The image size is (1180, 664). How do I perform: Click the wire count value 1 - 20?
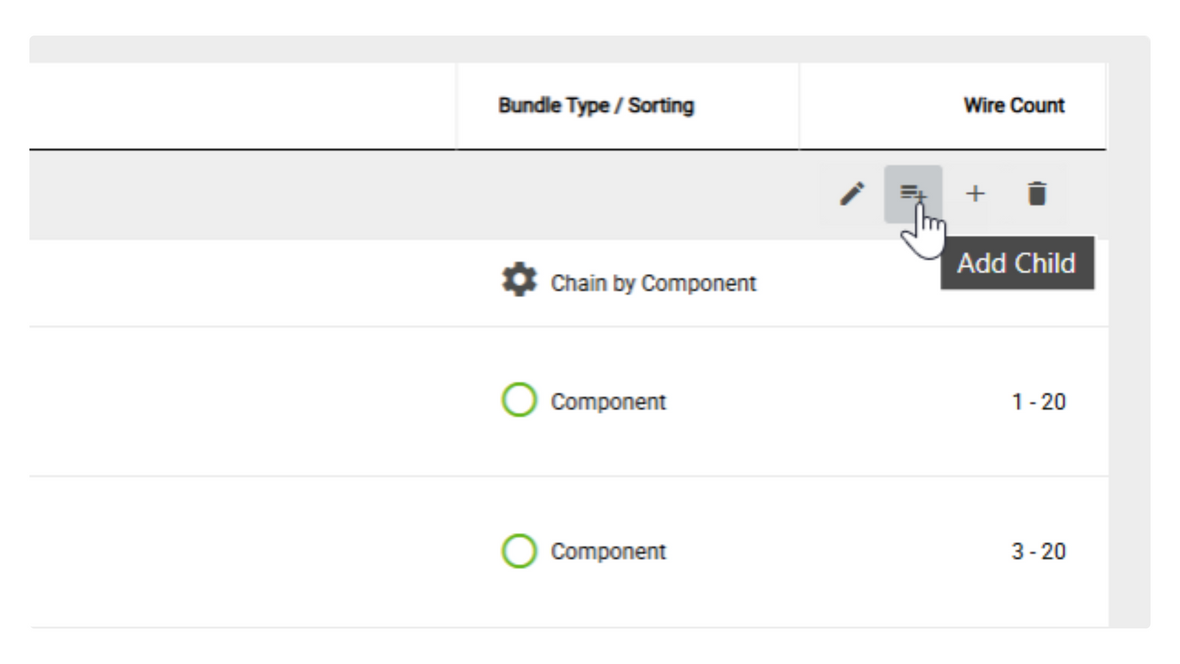tap(1039, 402)
